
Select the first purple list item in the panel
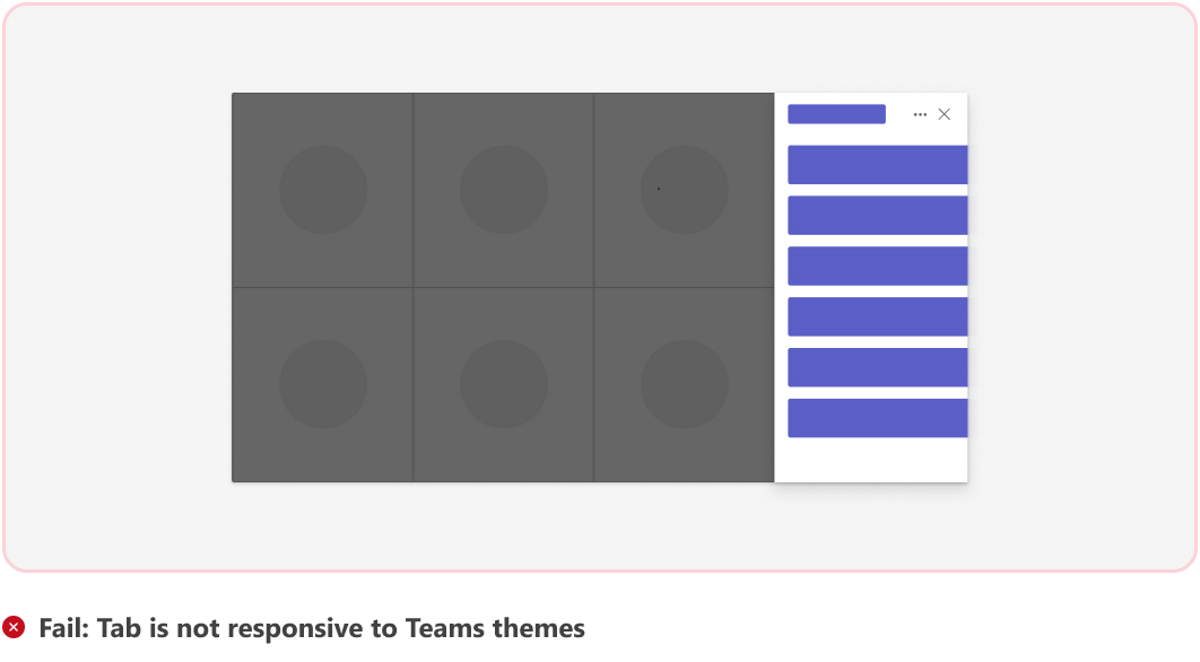click(877, 165)
